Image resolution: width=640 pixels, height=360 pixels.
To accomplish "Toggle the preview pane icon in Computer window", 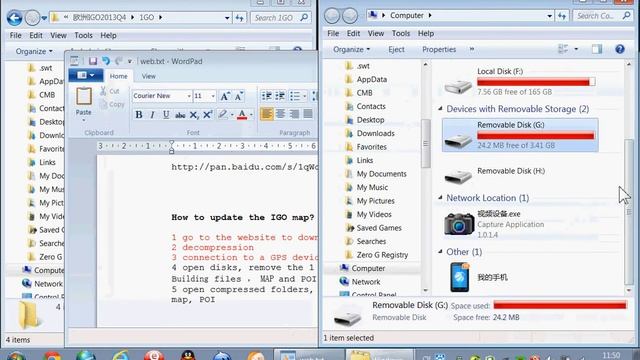I will pos(597,49).
